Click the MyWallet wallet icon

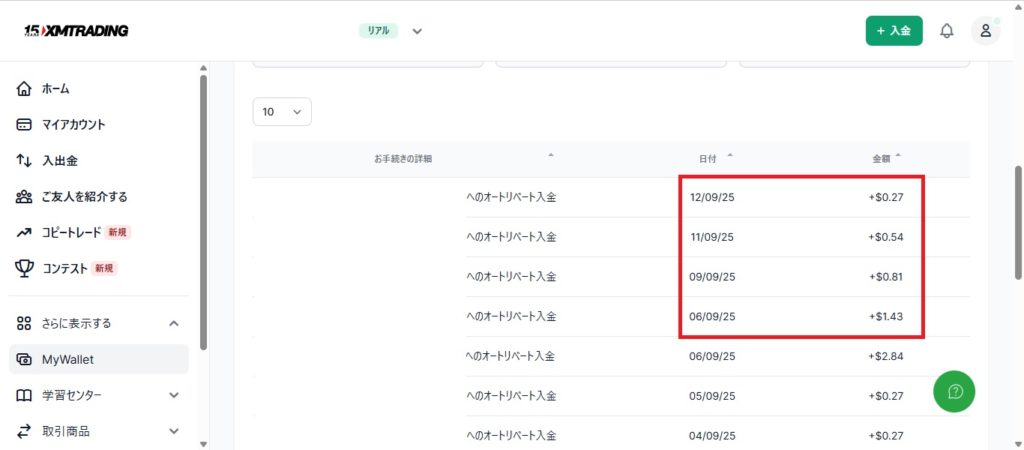click(25, 360)
